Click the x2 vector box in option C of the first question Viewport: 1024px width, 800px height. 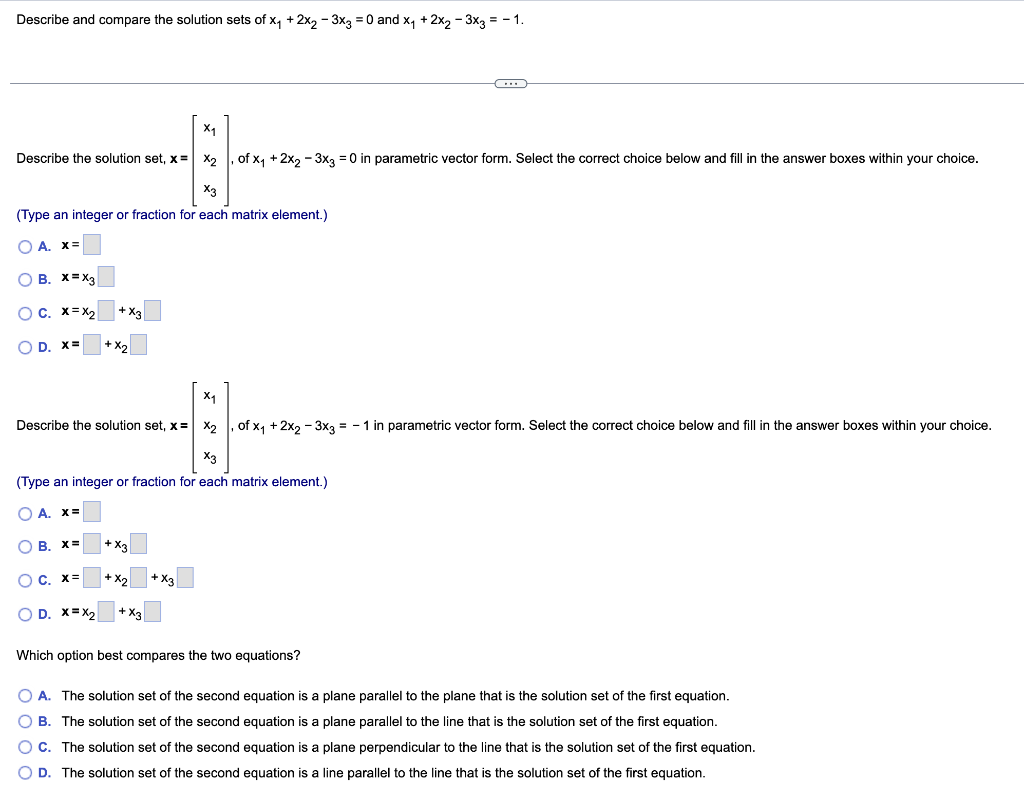click(x=106, y=310)
